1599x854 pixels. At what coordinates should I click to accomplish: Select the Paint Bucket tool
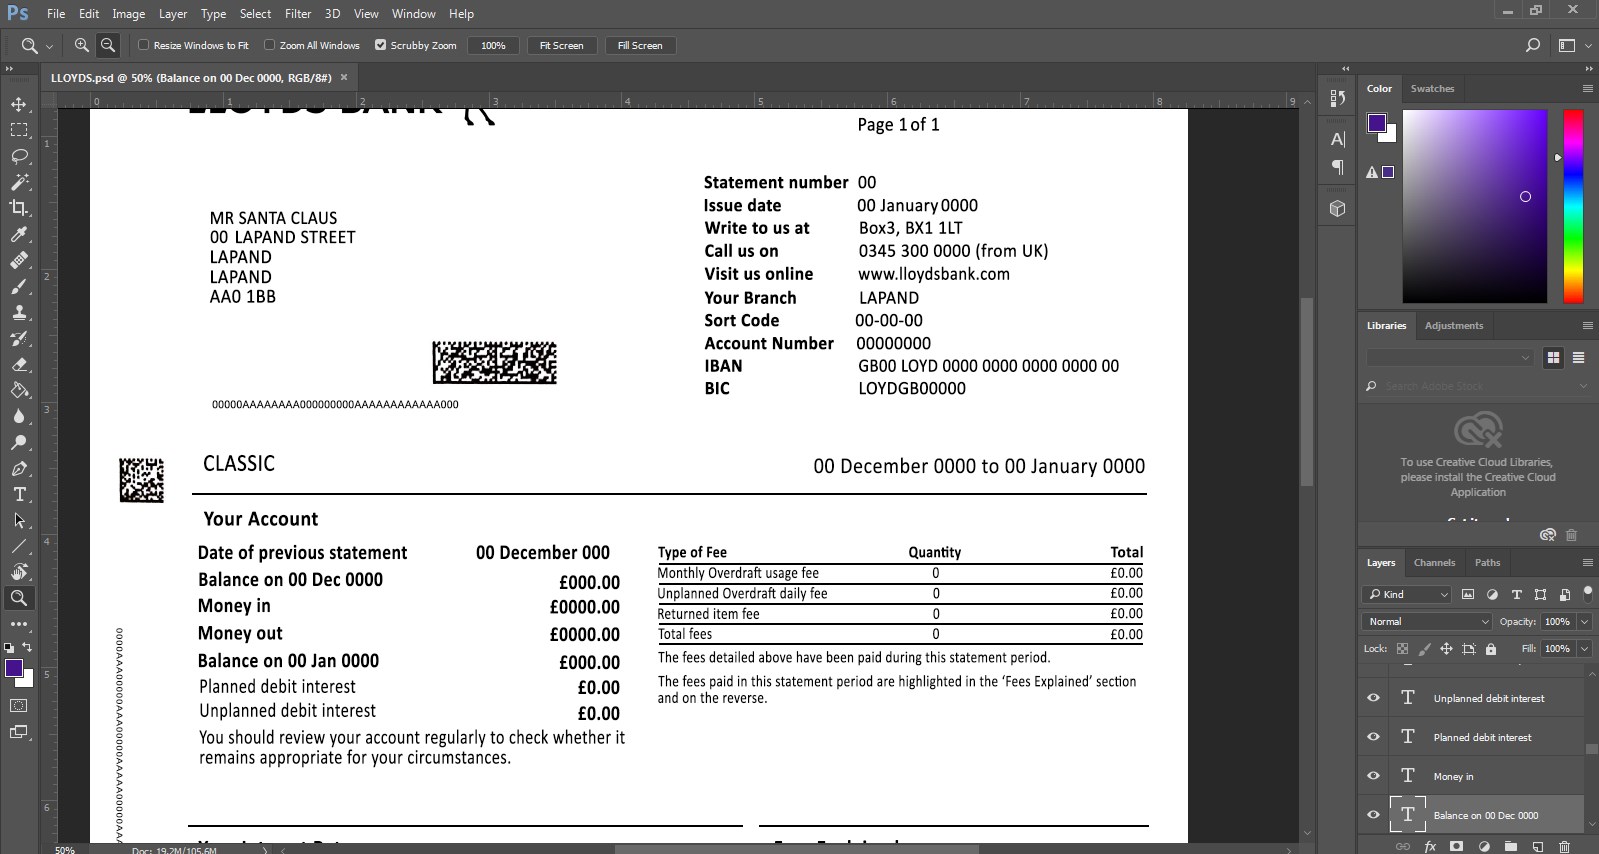19,390
